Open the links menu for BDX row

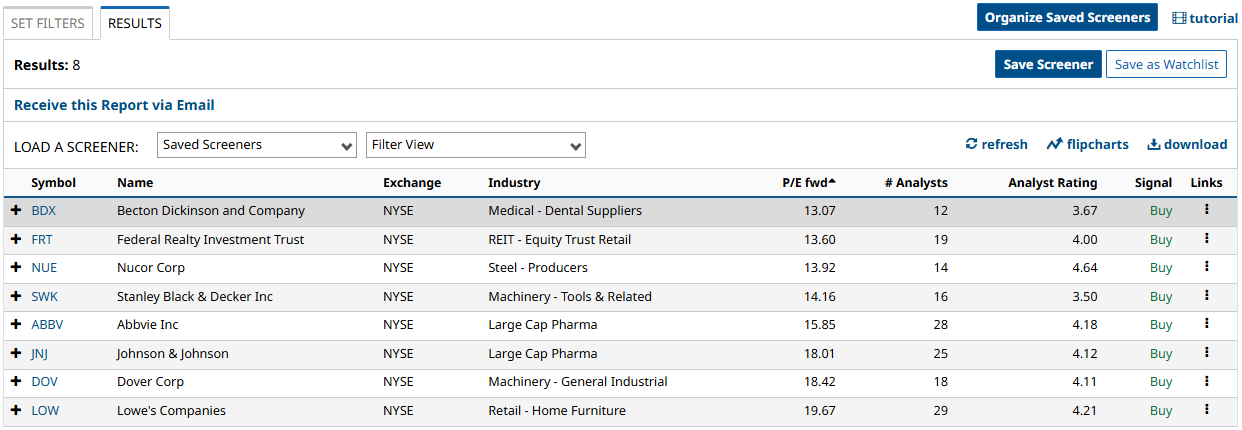coord(1206,210)
